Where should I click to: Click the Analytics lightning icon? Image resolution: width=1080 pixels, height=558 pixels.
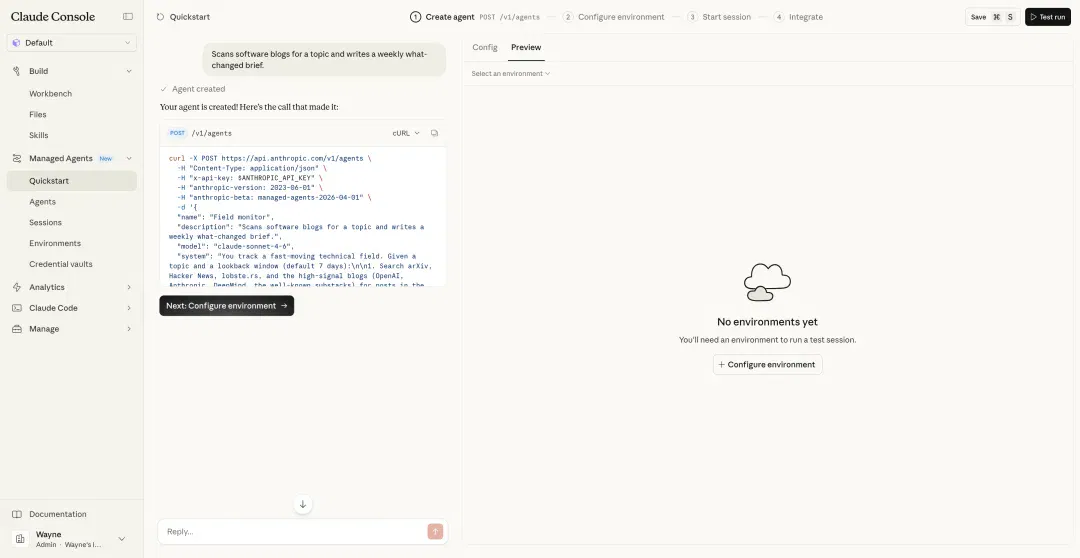click(17, 287)
